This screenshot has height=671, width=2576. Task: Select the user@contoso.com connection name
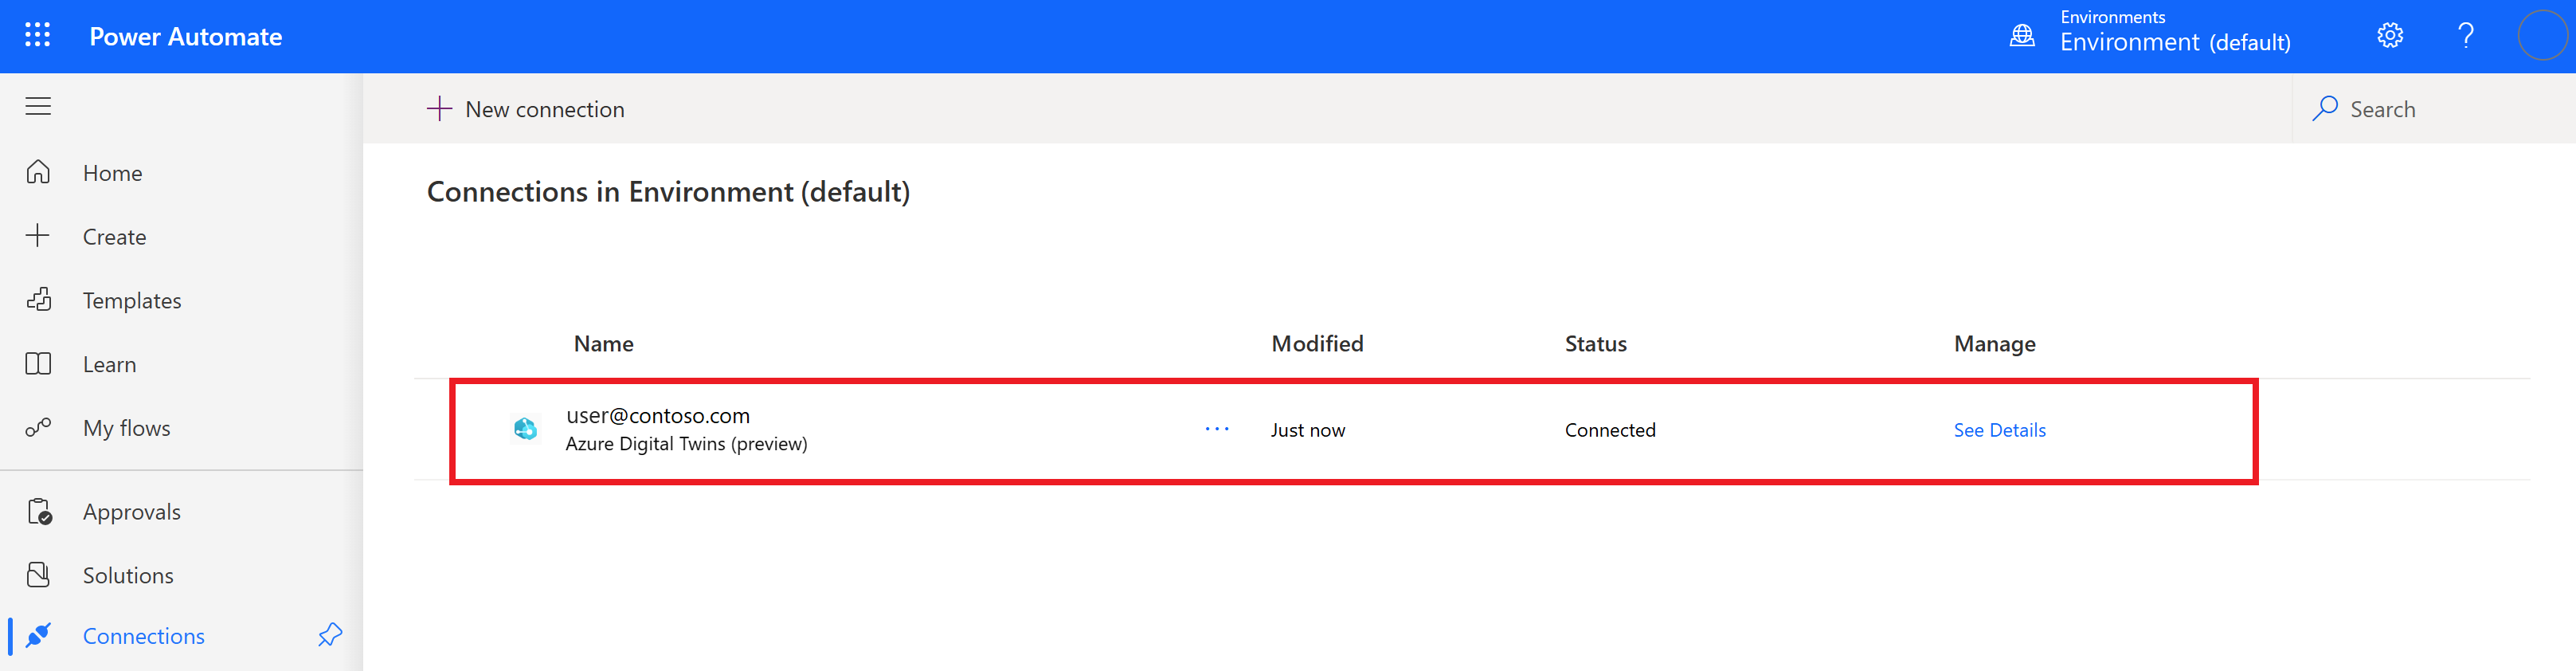coord(657,415)
